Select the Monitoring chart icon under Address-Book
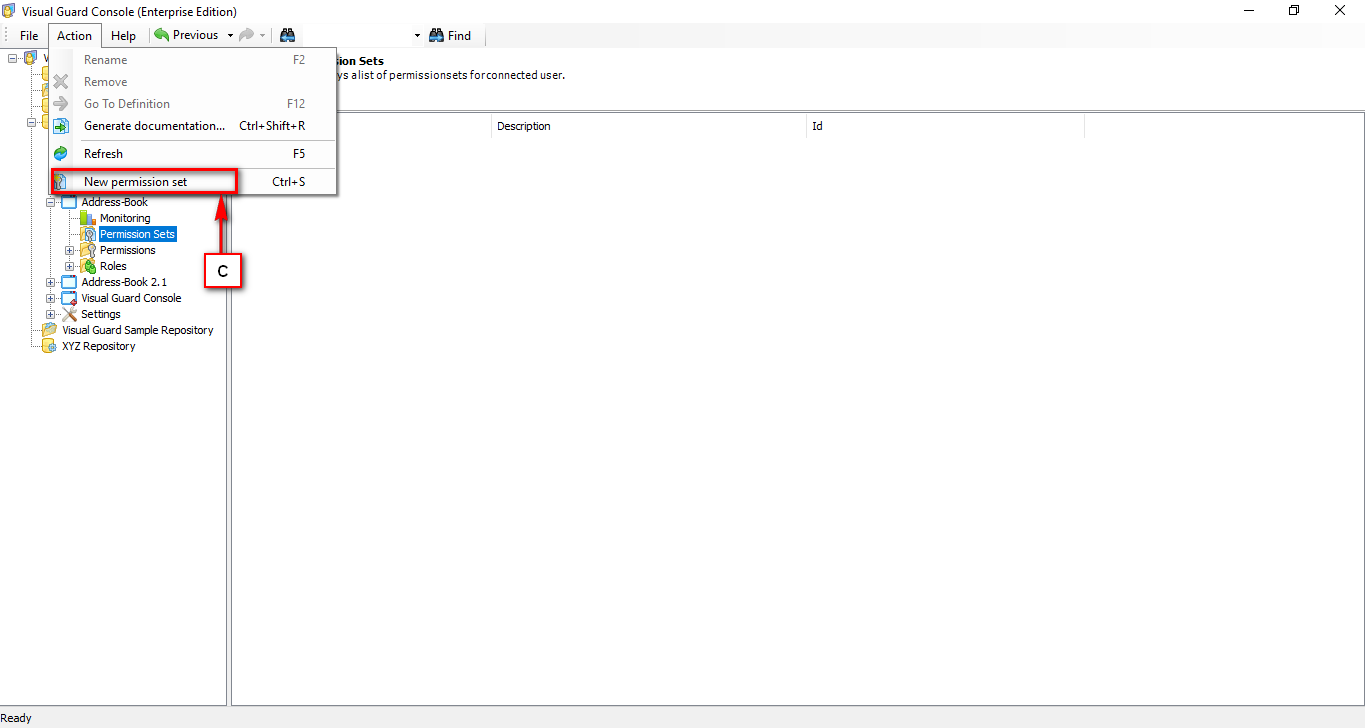1365x728 pixels. tap(86, 217)
